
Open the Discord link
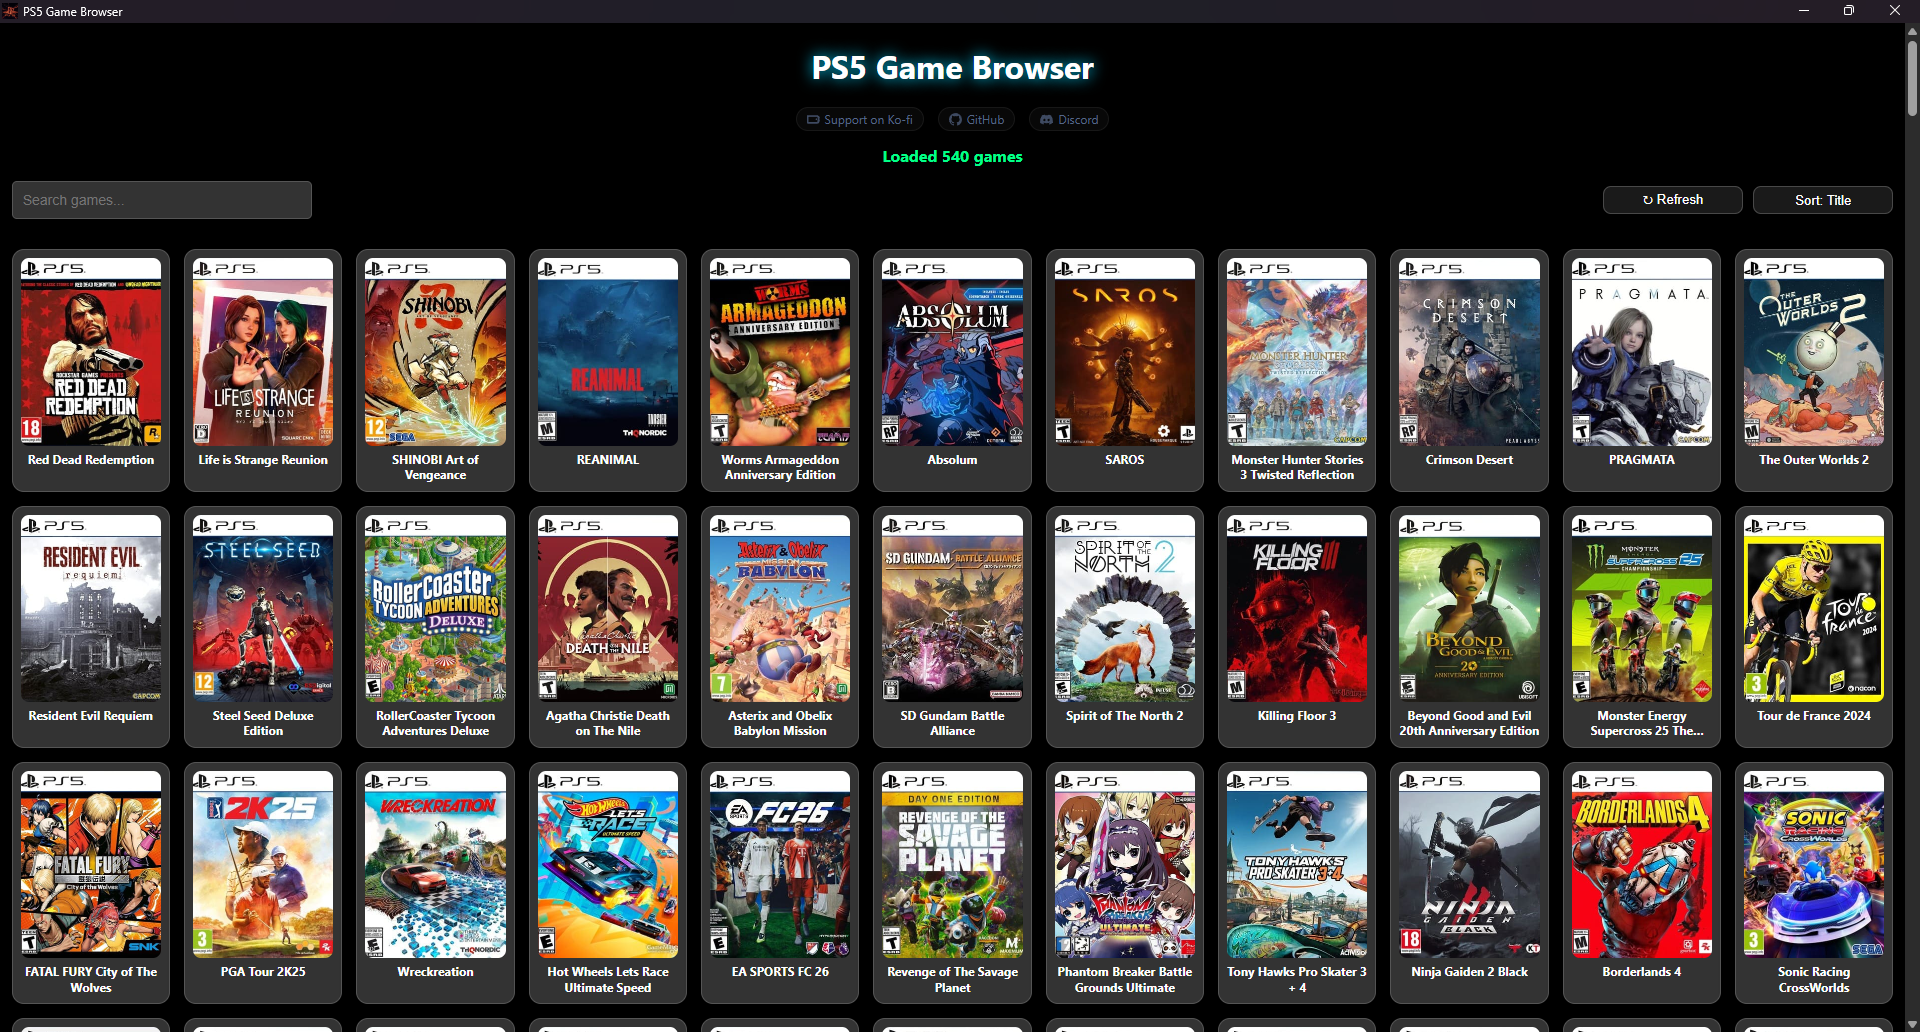tap(1069, 120)
